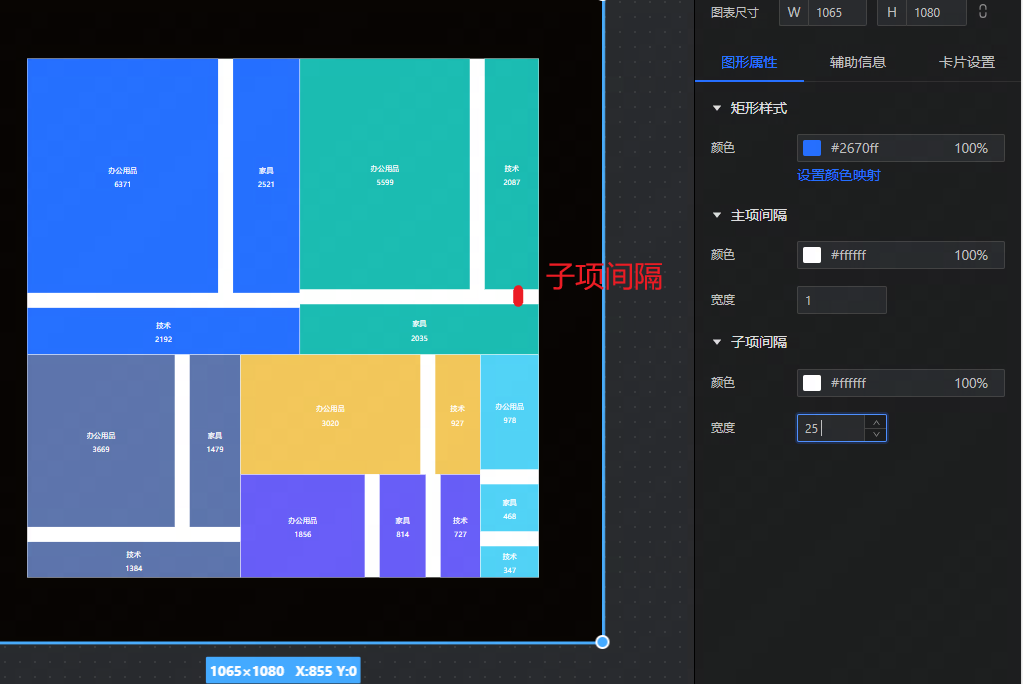Open the 子项间隔 white color swatch
The width and height of the screenshot is (1023, 684).
coord(812,383)
